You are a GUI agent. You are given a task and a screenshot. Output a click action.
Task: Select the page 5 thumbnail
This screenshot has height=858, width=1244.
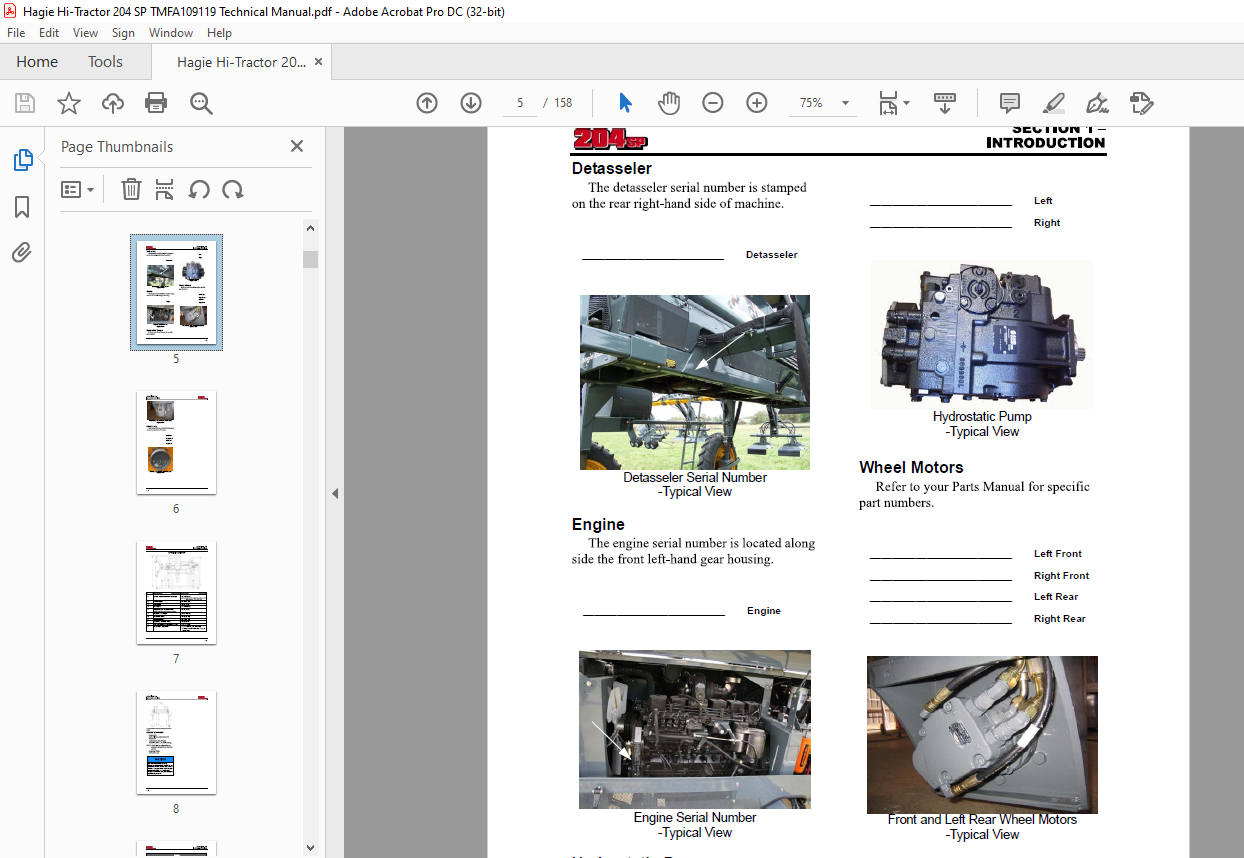click(x=176, y=292)
